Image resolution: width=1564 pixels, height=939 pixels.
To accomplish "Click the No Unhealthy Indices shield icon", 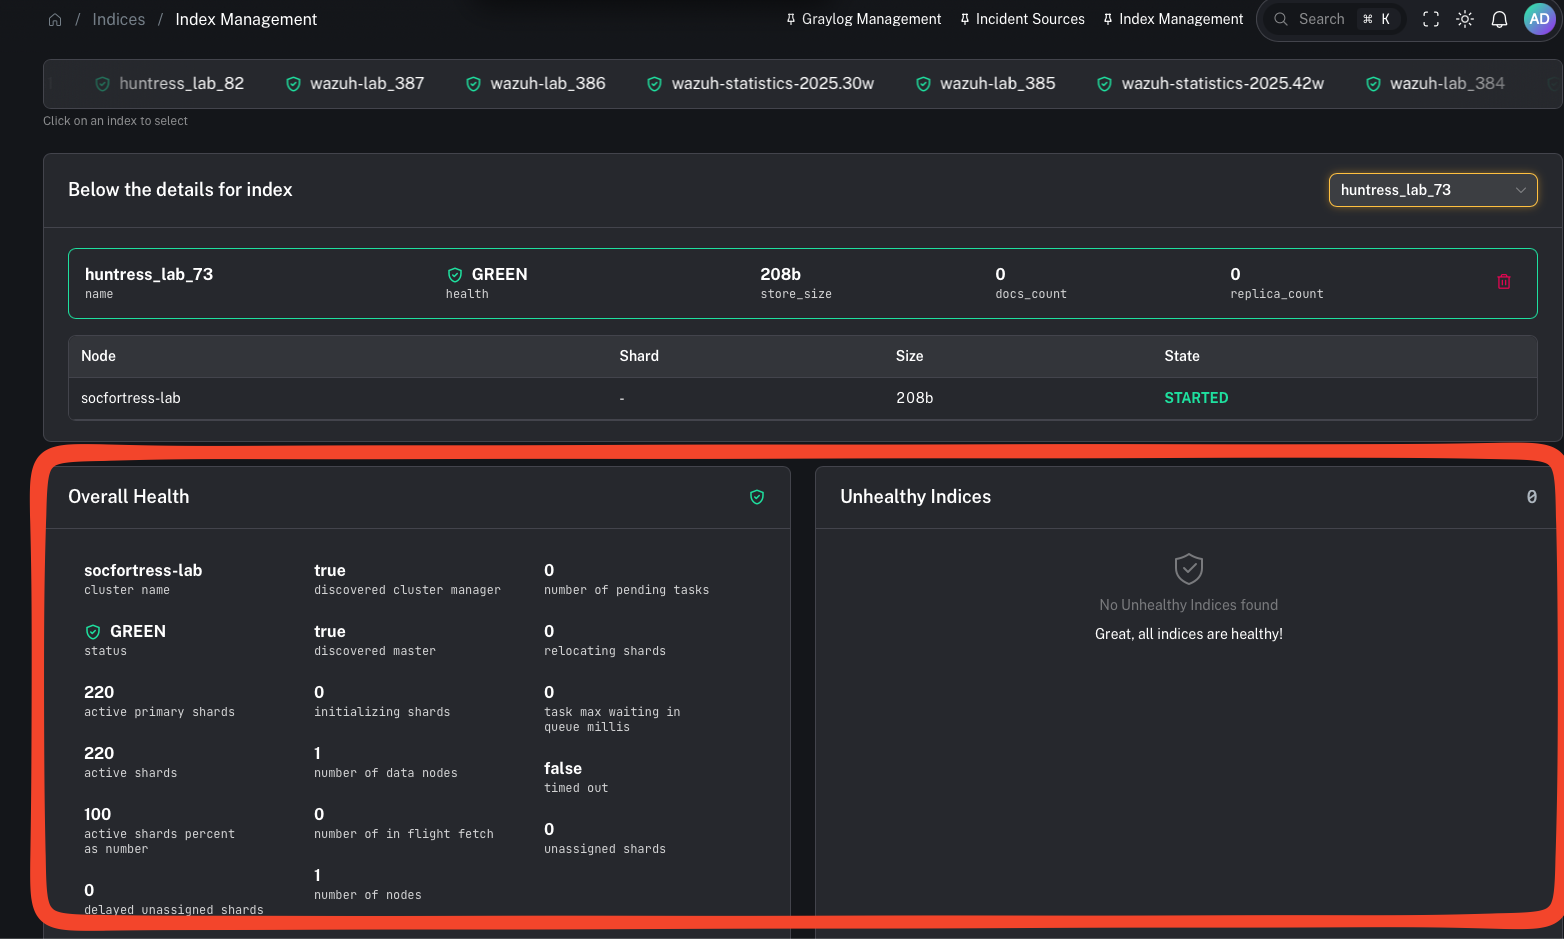I will pos(1188,569).
